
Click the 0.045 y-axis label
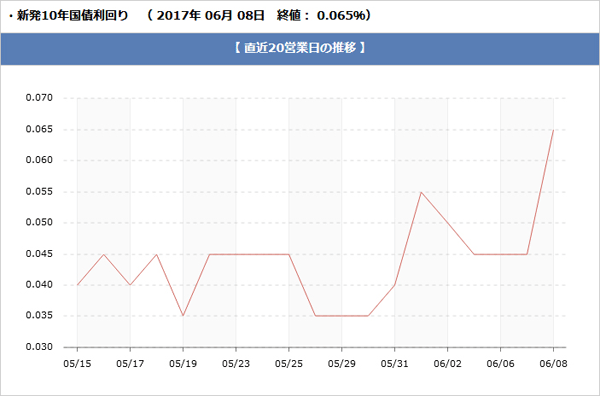click(x=39, y=254)
